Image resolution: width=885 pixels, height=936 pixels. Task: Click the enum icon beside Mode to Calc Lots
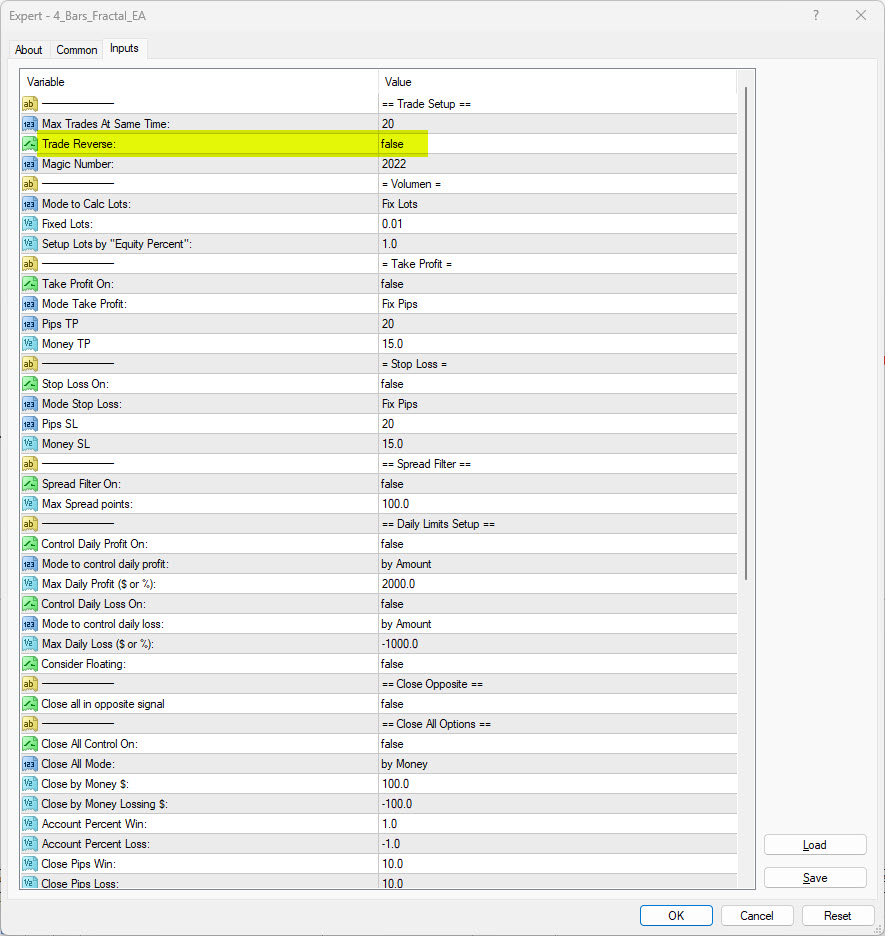pos(30,204)
